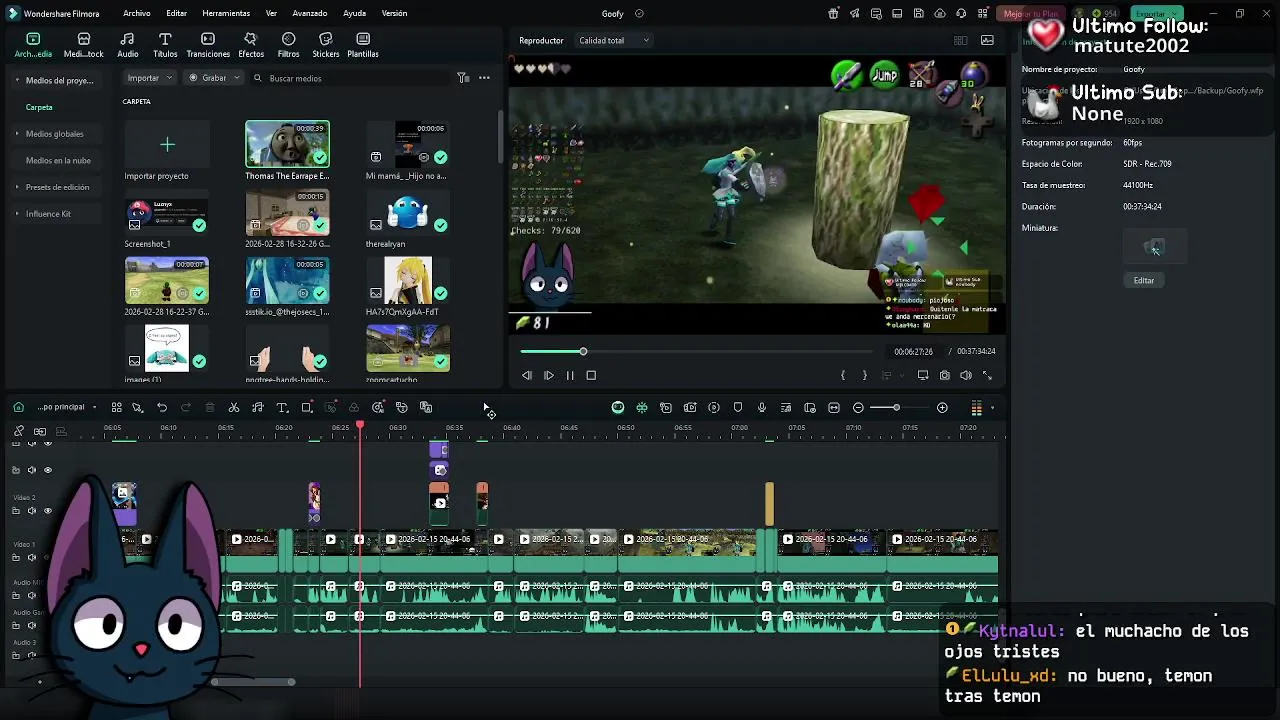Expand Presets de edición
The width and height of the screenshot is (1280, 720).
[17, 187]
